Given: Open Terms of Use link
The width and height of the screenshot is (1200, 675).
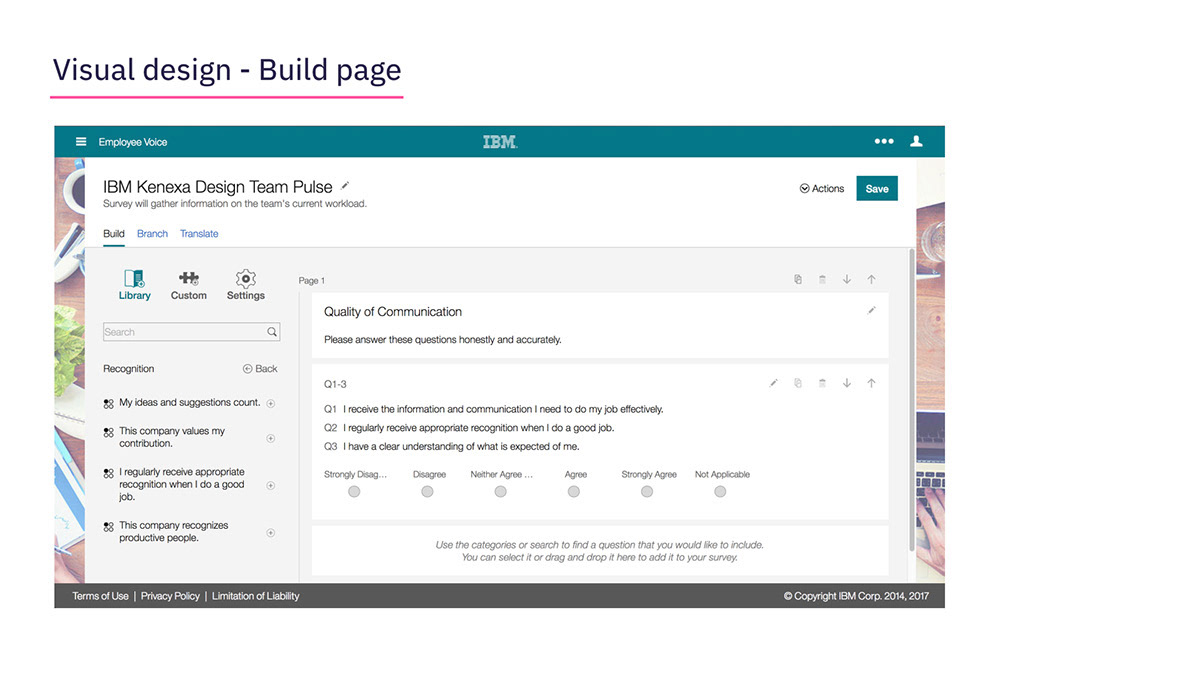Looking at the screenshot, I should [100, 596].
